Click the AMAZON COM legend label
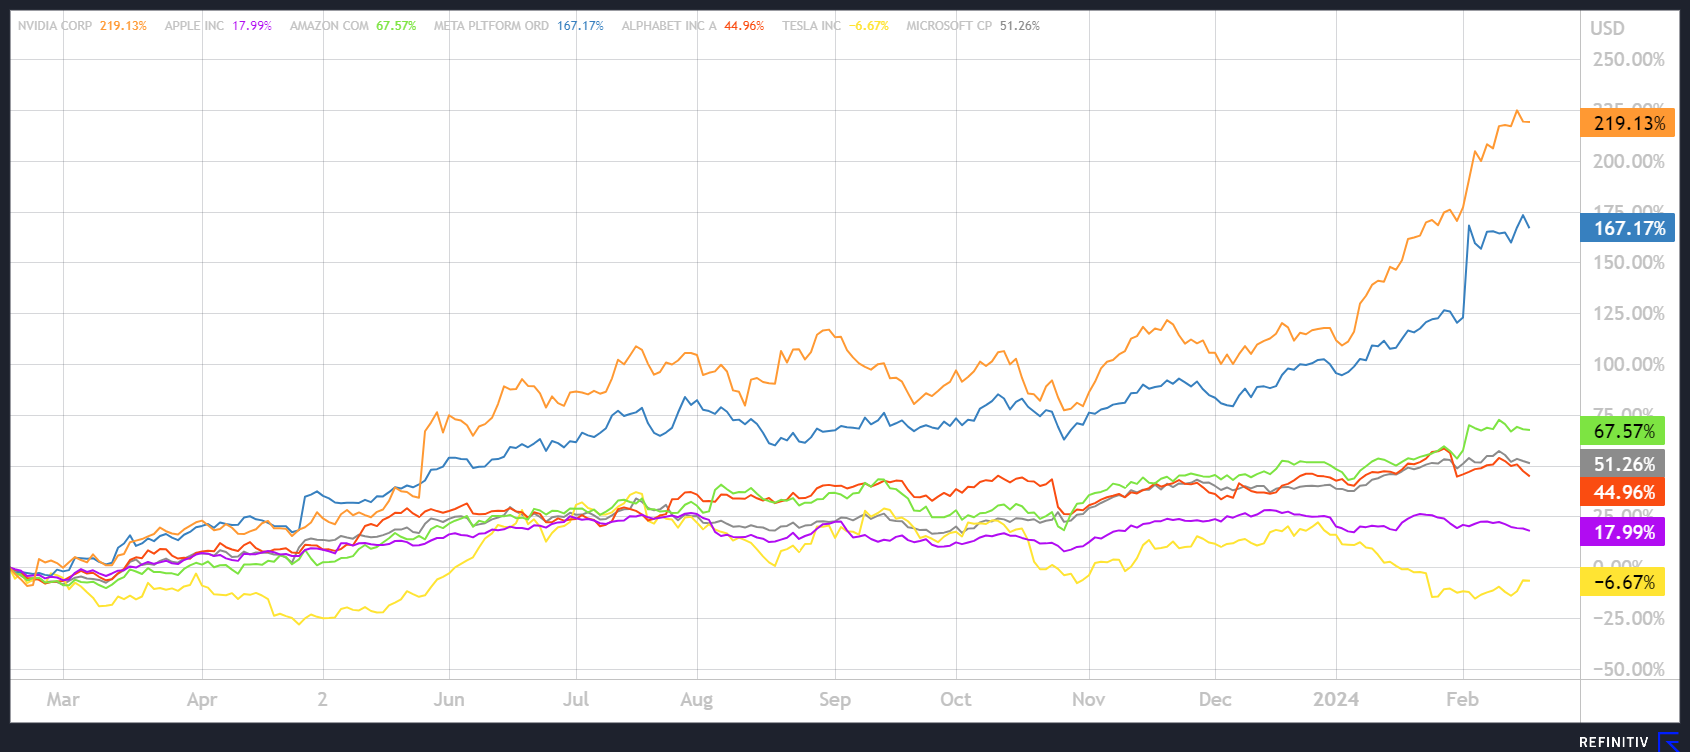1690x752 pixels. pyautogui.click(x=329, y=26)
